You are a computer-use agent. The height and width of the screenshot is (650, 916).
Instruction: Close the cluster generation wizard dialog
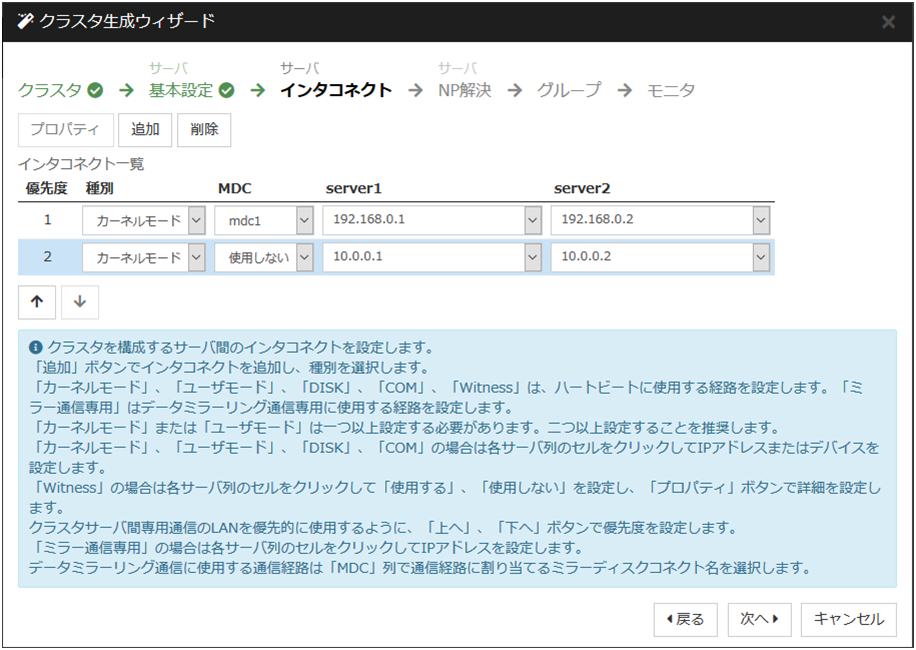coord(888,21)
